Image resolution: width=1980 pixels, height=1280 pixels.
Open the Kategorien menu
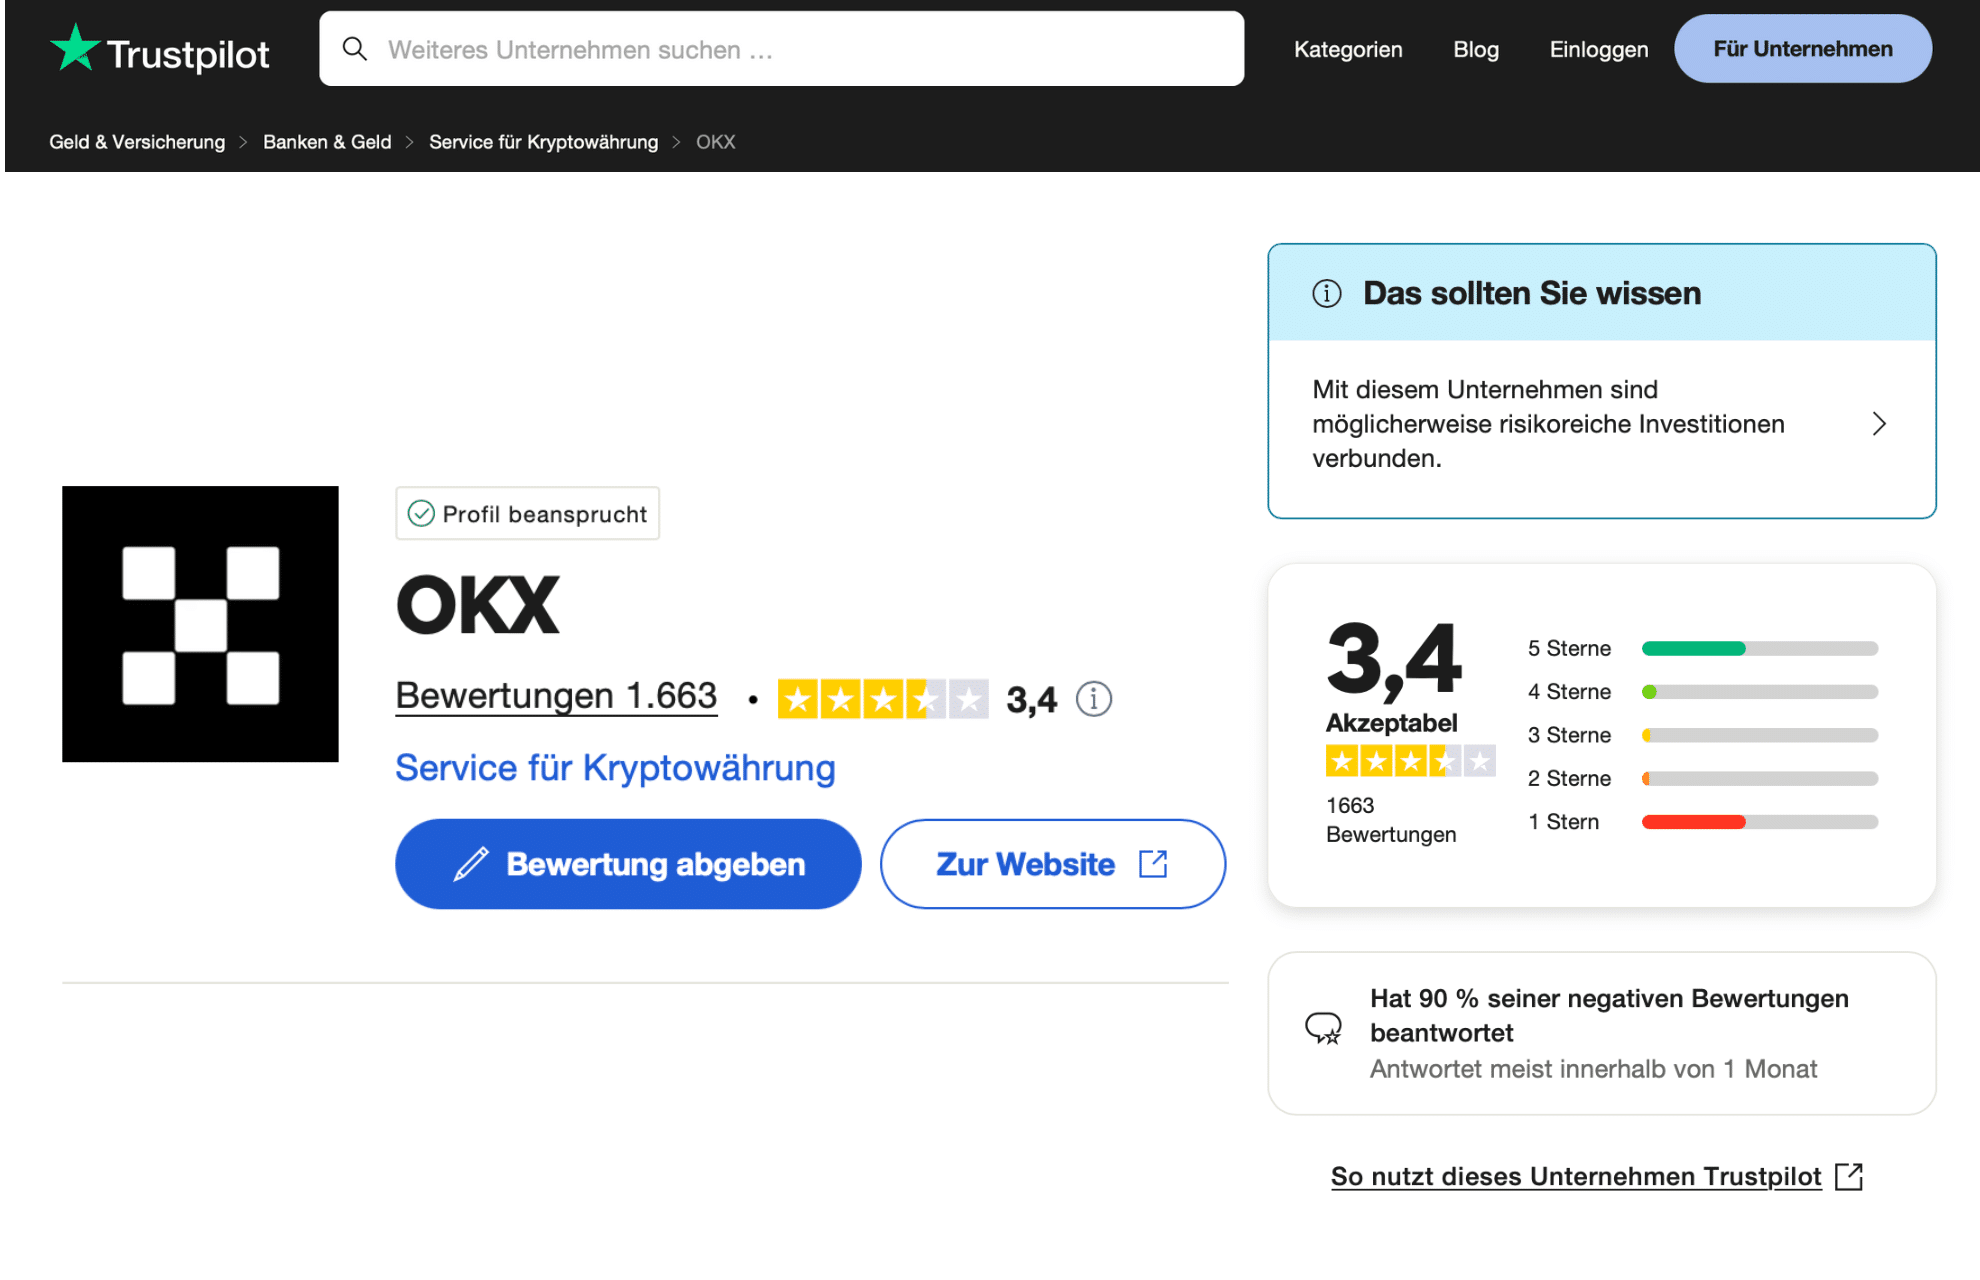tap(1348, 49)
